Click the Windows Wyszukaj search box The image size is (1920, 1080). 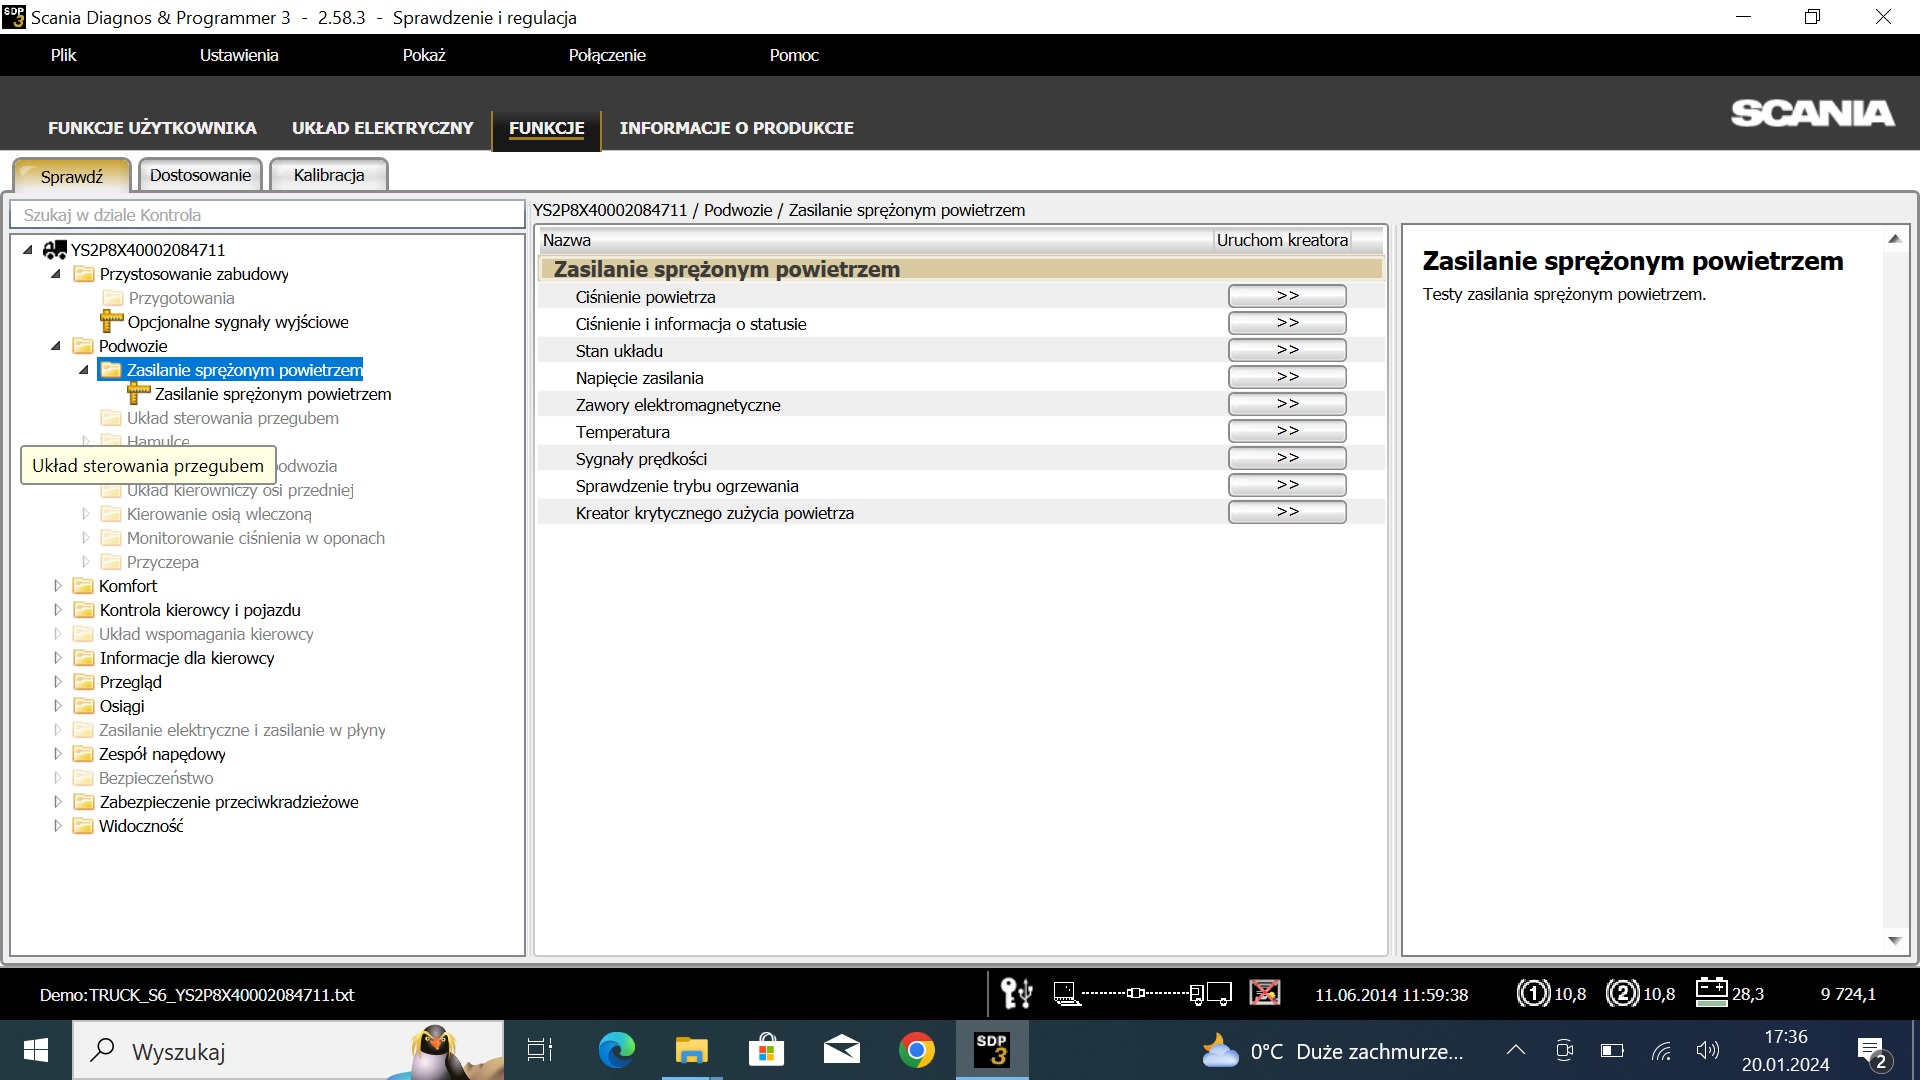[x=288, y=1051]
